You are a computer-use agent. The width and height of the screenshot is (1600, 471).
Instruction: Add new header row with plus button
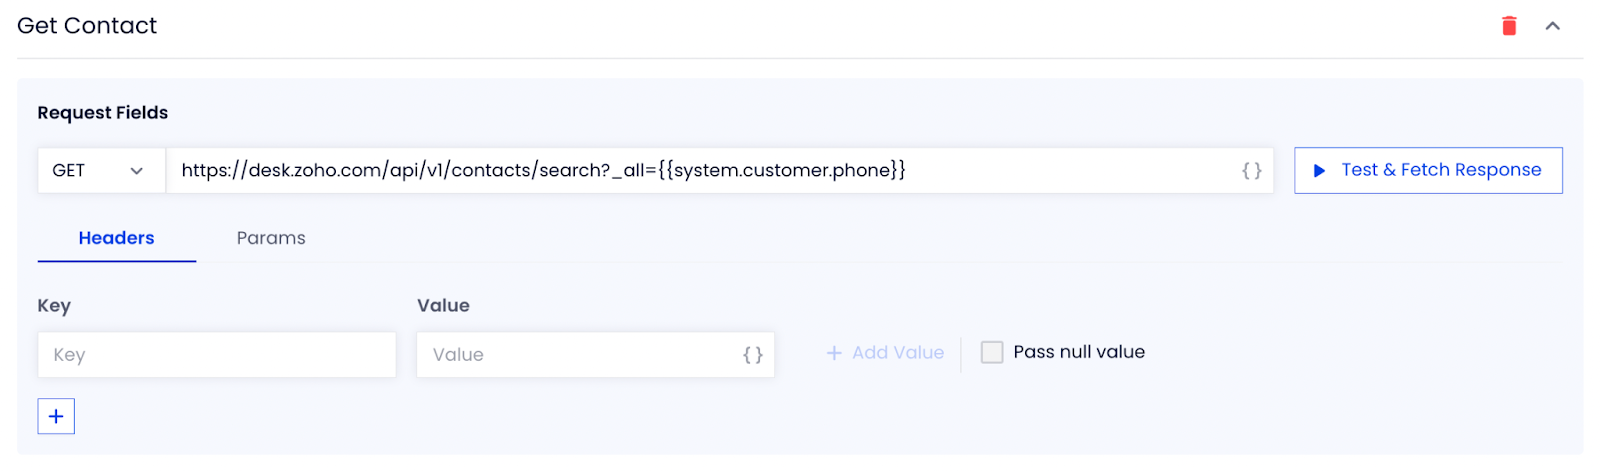56,416
